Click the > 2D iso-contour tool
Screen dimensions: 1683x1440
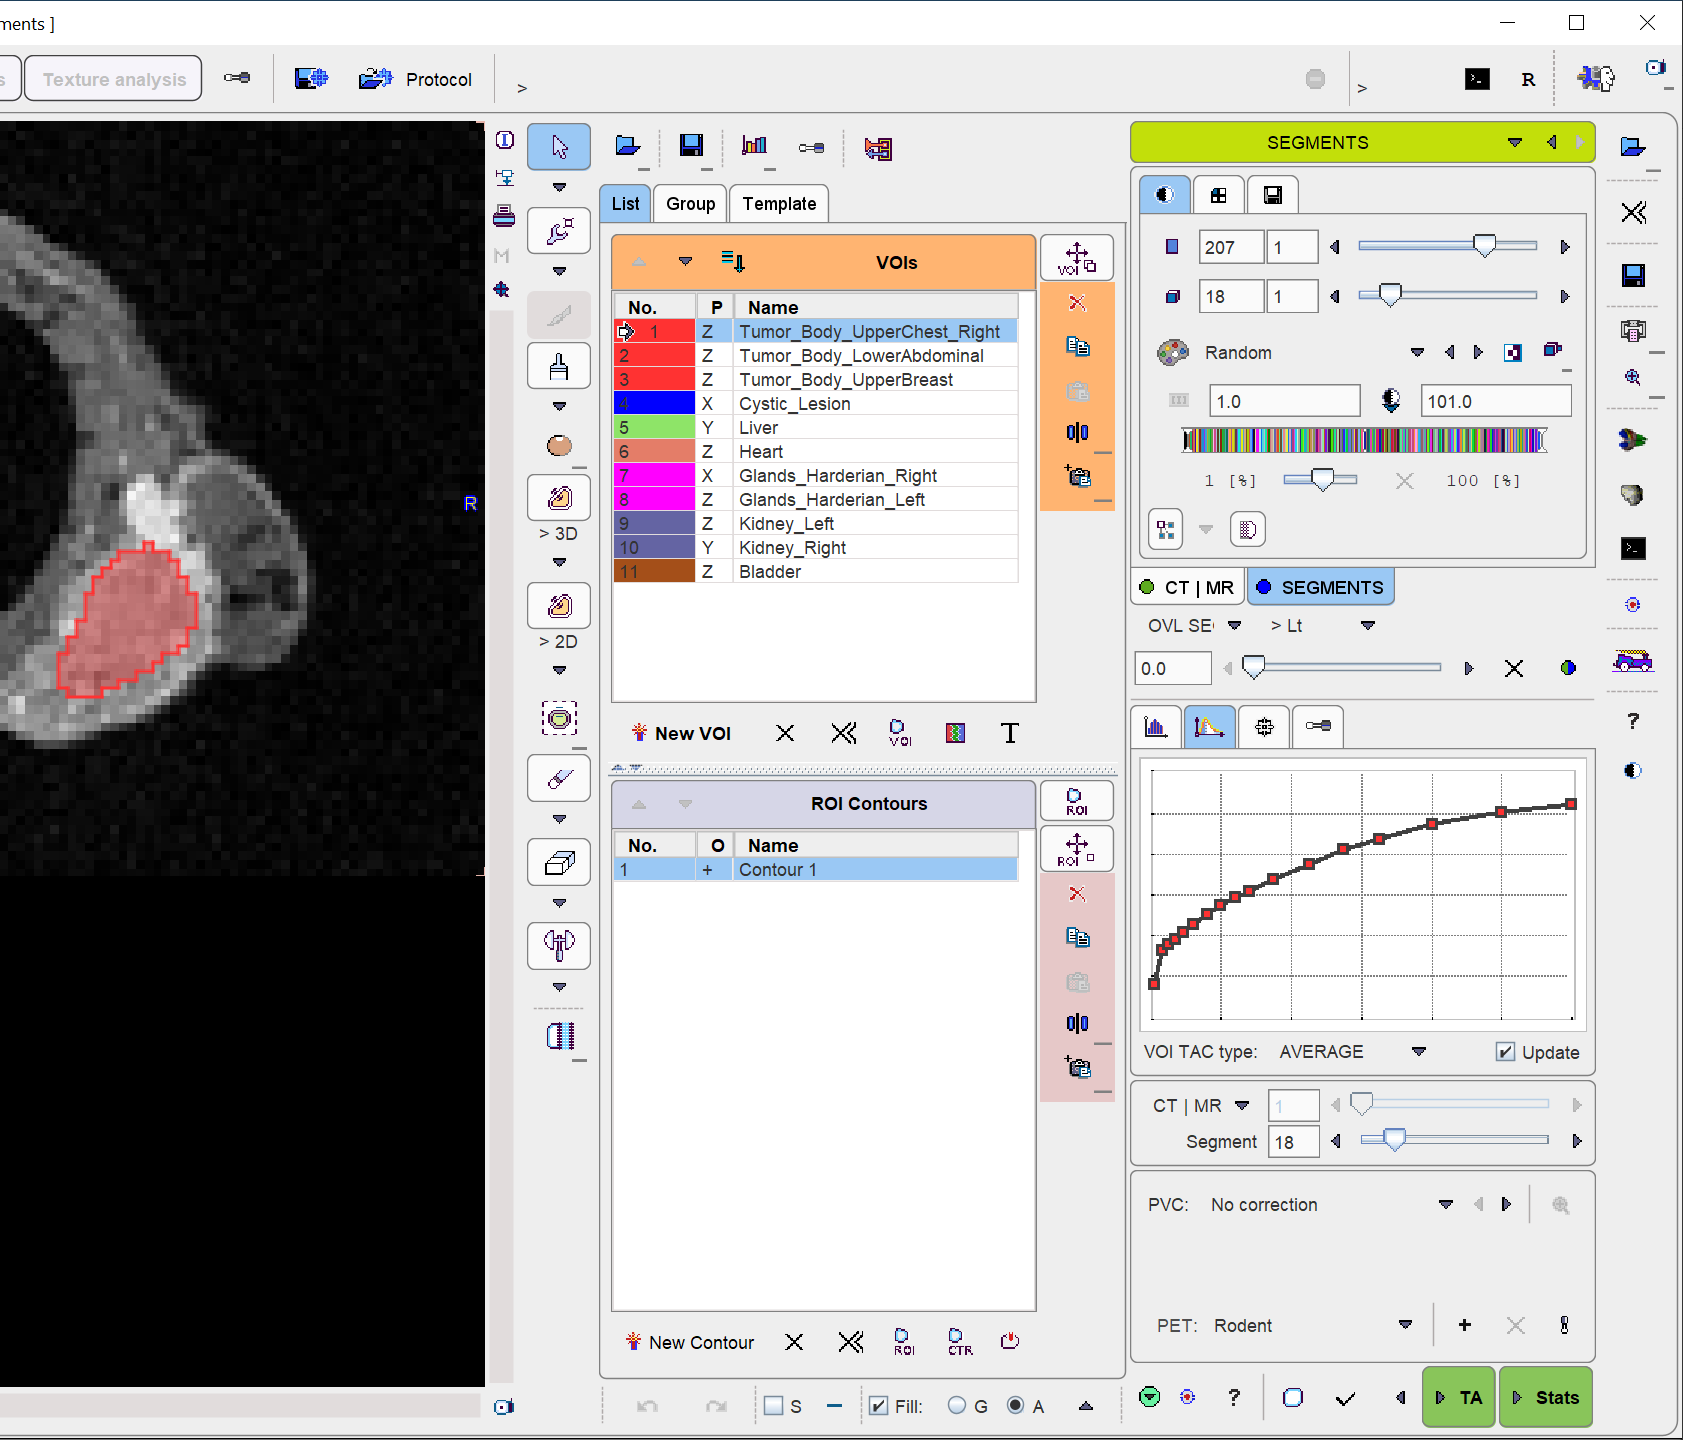coord(559,606)
